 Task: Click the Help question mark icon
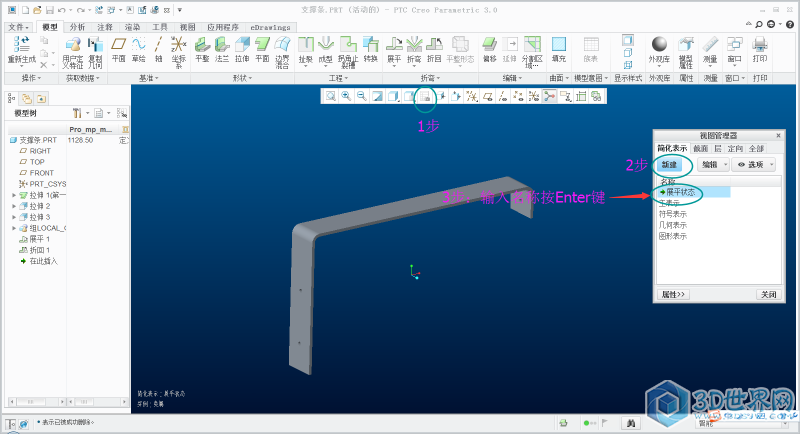click(790, 24)
